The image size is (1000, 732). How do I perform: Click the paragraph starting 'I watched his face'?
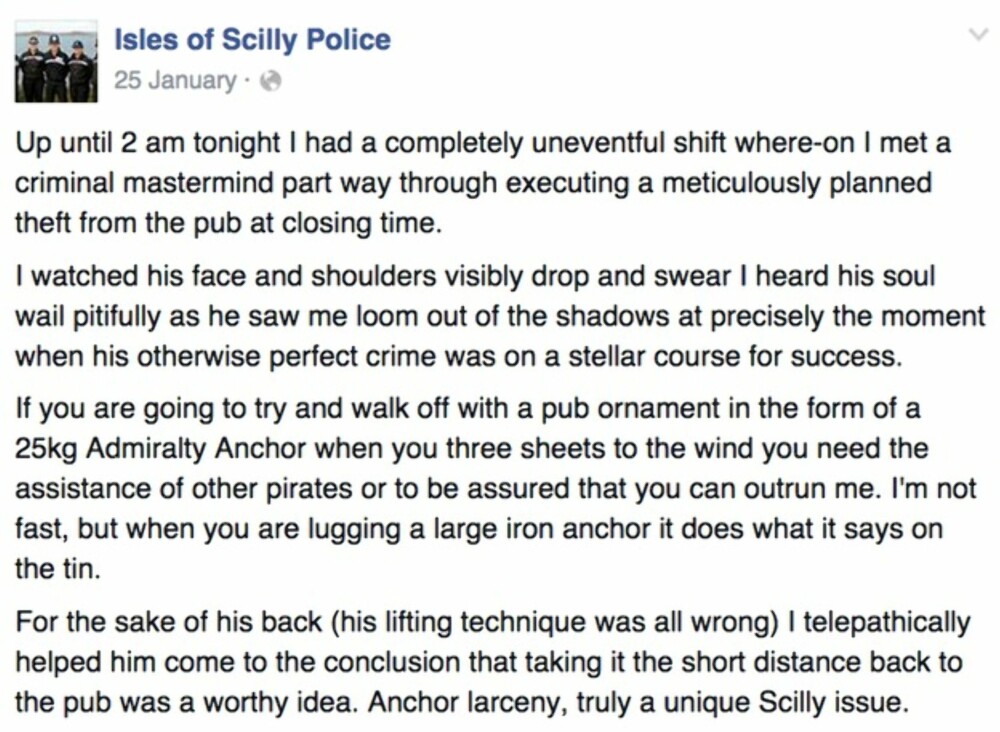(x=500, y=316)
